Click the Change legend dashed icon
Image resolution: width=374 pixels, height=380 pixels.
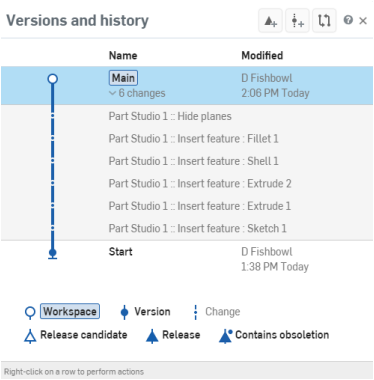[195, 312]
